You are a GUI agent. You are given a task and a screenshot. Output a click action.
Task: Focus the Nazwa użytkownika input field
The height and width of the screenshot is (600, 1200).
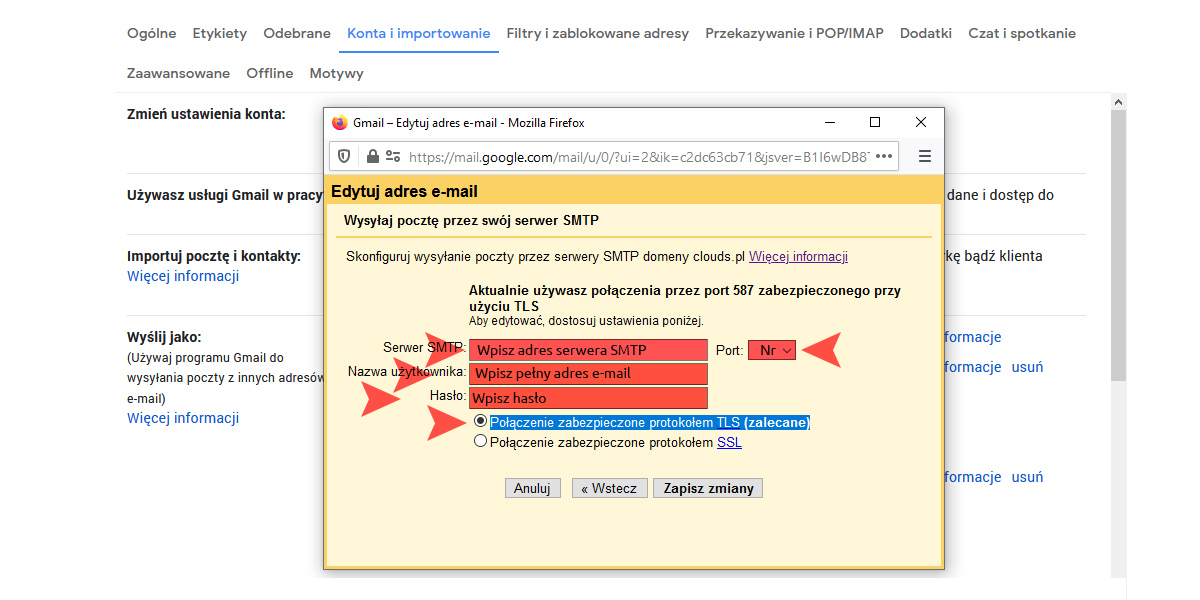(588, 374)
